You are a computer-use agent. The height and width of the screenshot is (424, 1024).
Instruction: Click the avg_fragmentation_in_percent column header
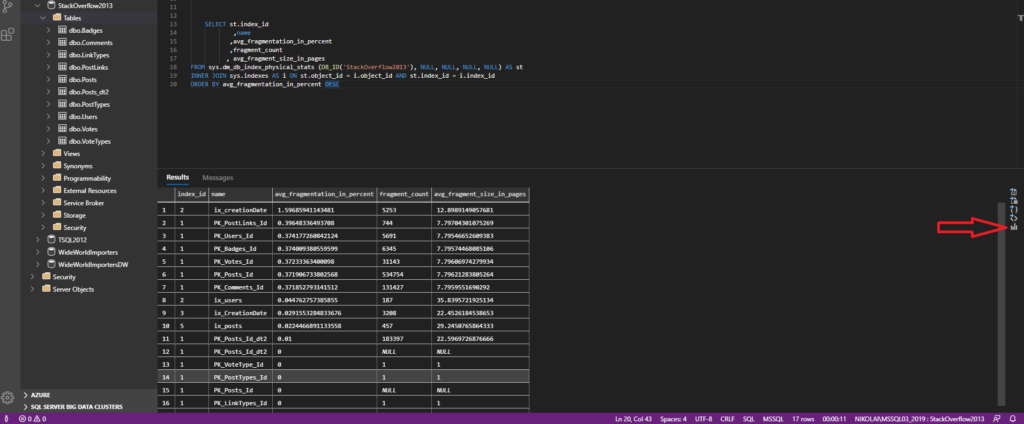(325, 194)
